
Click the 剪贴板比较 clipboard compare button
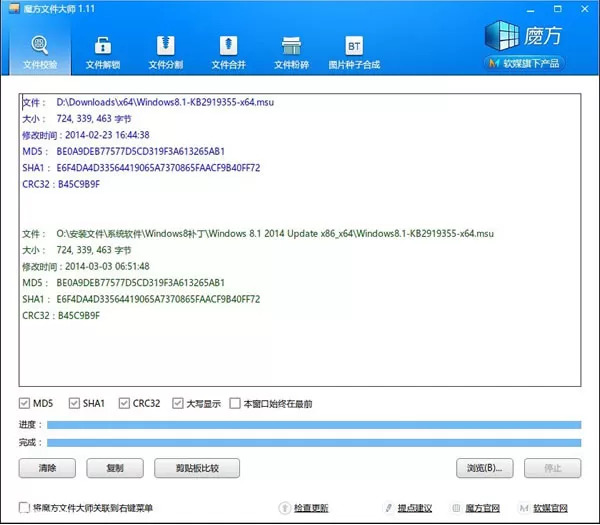[x=197, y=468]
